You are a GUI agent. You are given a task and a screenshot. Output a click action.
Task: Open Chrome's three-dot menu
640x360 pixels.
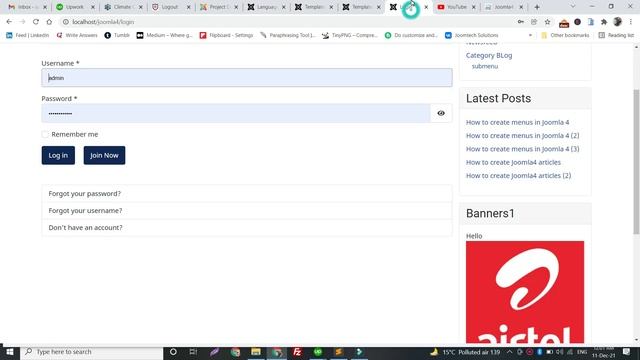(x=631, y=22)
